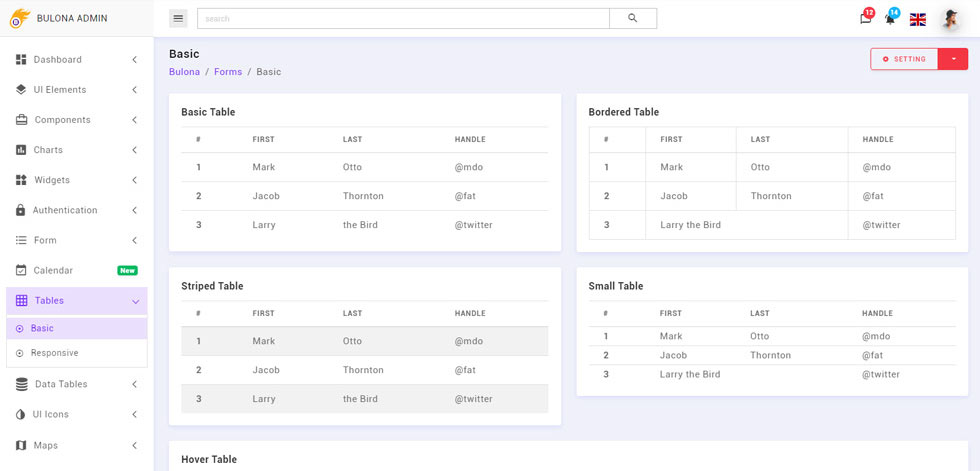Open the user avatar profile menu
The height and width of the screenshot is (471, 980).
(x=951, y=19)
